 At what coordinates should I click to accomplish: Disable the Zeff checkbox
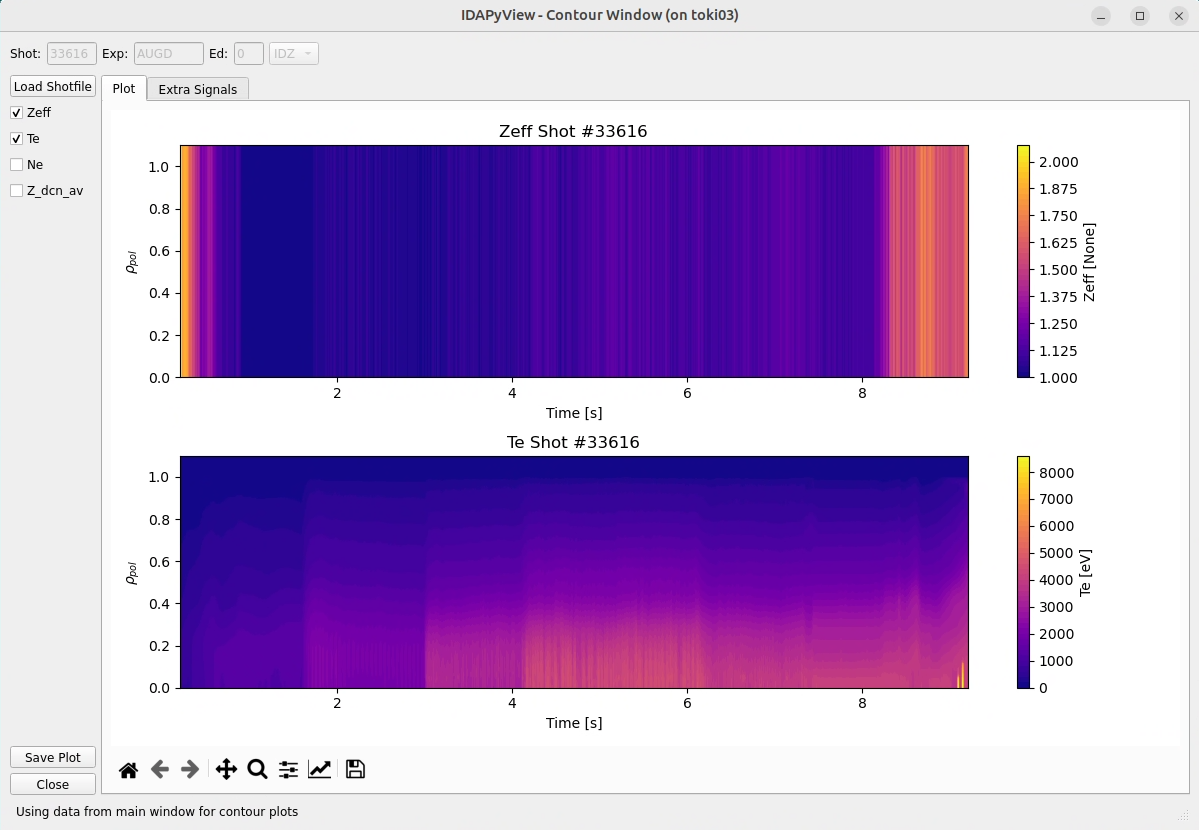click(16, 112)
